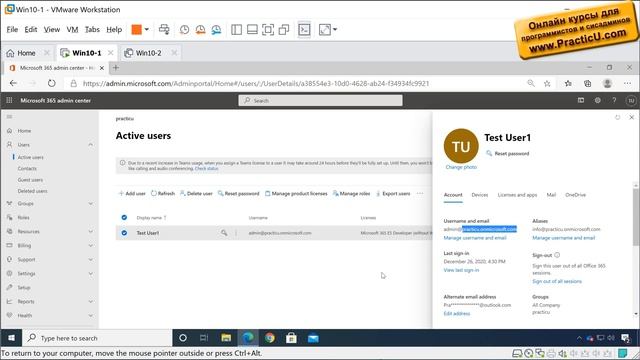Viewport: 640px width, 360px height.
Task: Click the browser address bar URL
Action: coord(256,83)
